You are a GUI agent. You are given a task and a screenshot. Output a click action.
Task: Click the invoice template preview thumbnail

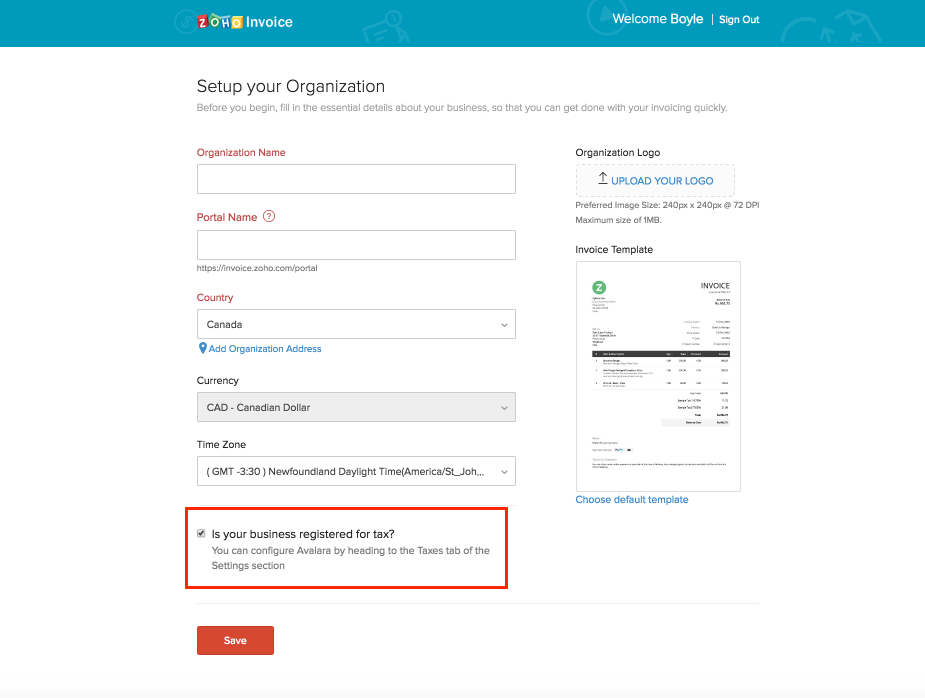tap(658, 376)
